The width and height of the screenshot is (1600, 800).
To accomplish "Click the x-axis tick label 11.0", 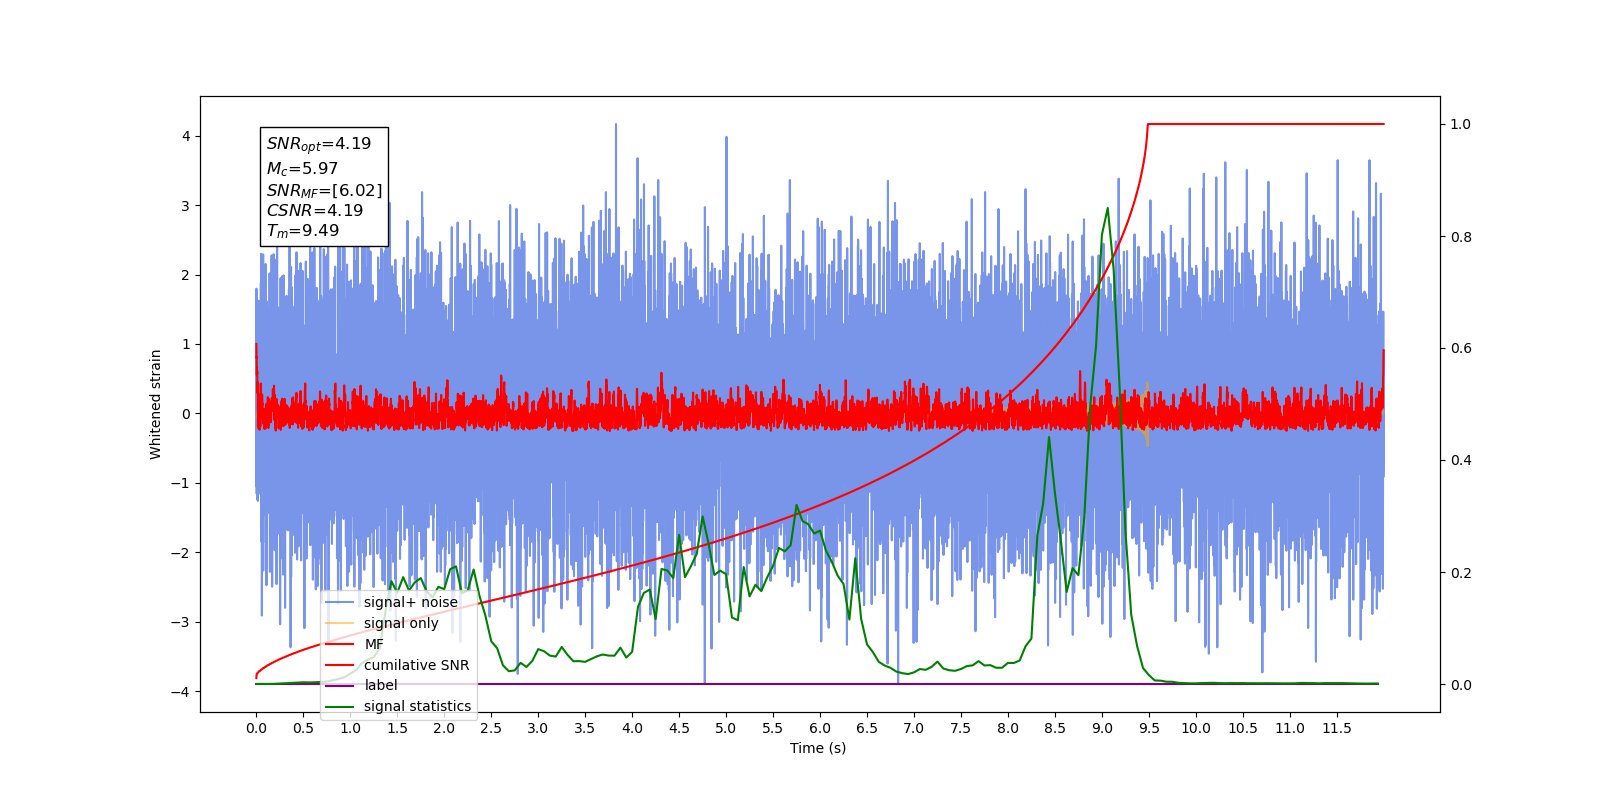I will pos(1290,728).
